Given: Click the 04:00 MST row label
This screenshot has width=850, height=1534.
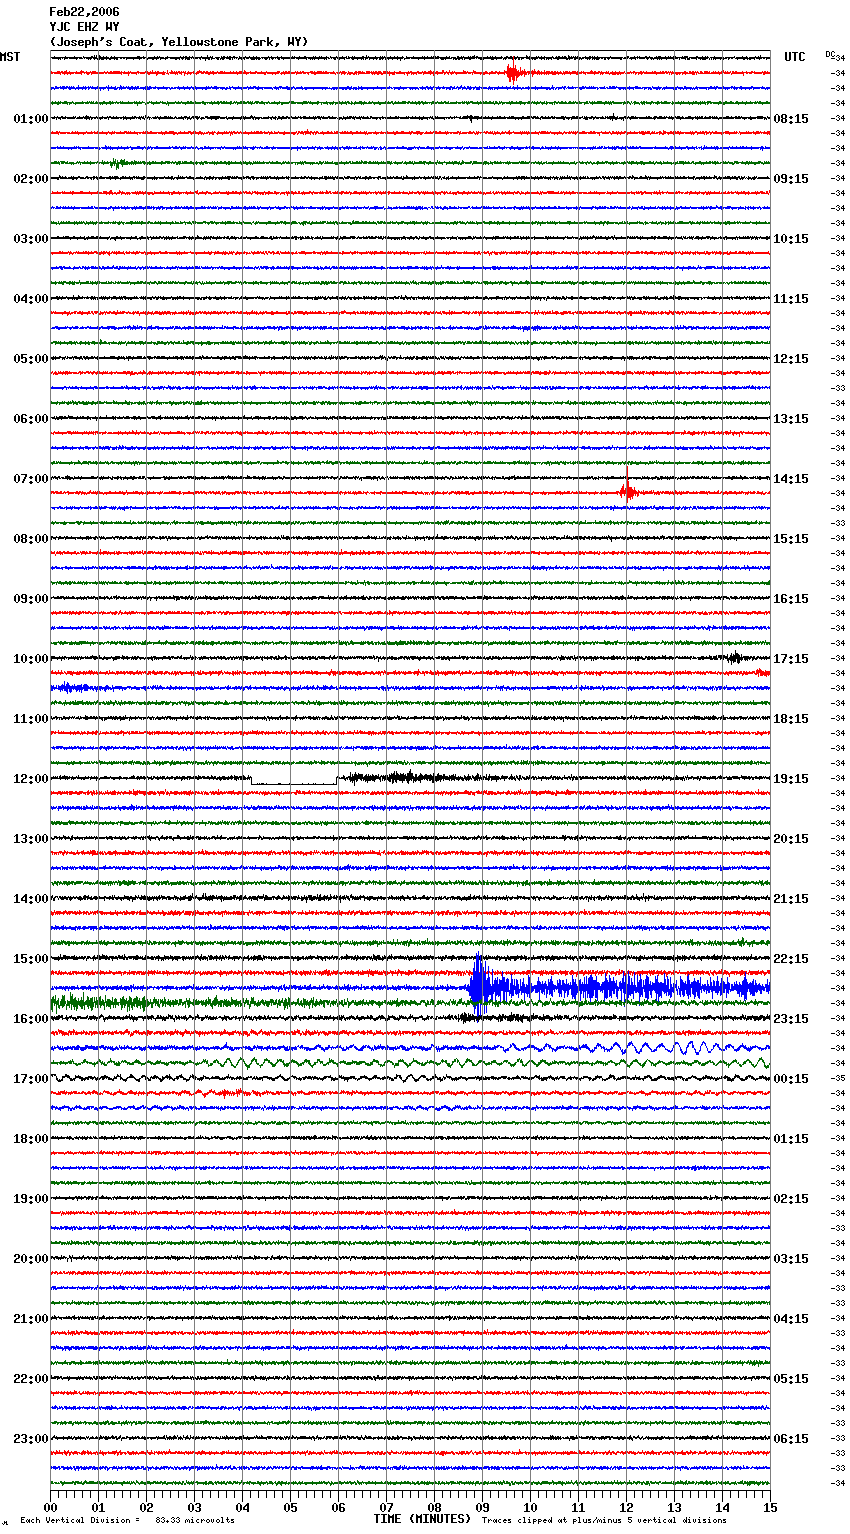Looking at the screenshot, I should click(x=31, y=299).
